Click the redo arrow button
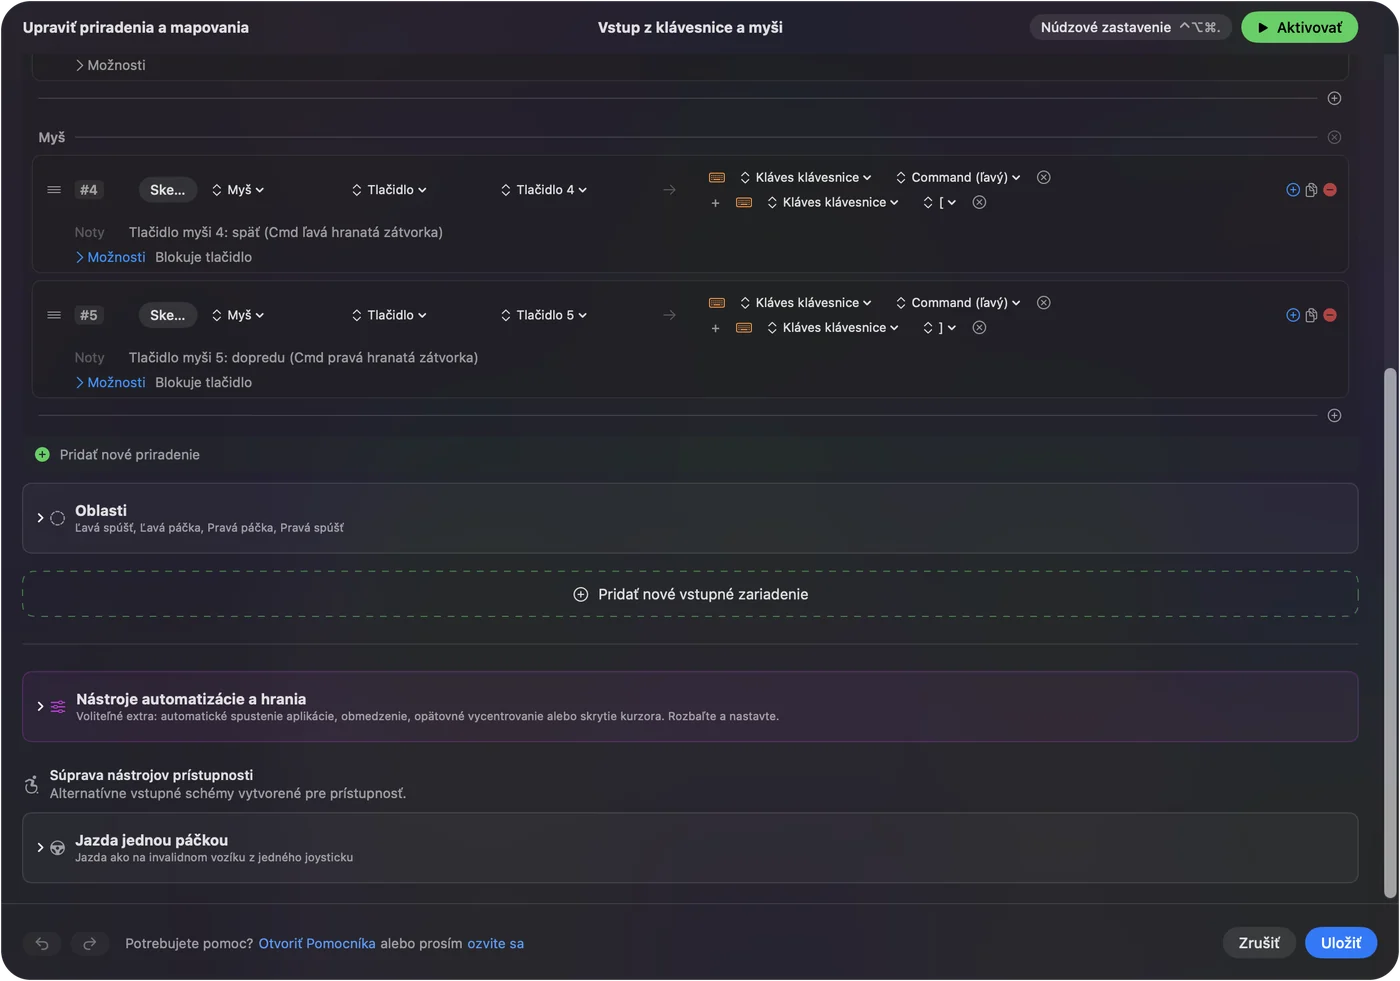 [x=89, y=943]
